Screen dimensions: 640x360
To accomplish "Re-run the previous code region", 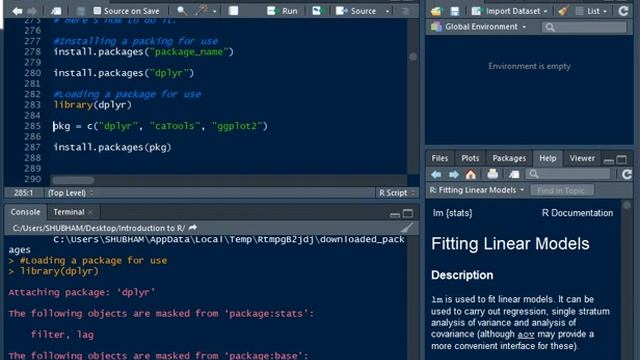I will point(317,11).
